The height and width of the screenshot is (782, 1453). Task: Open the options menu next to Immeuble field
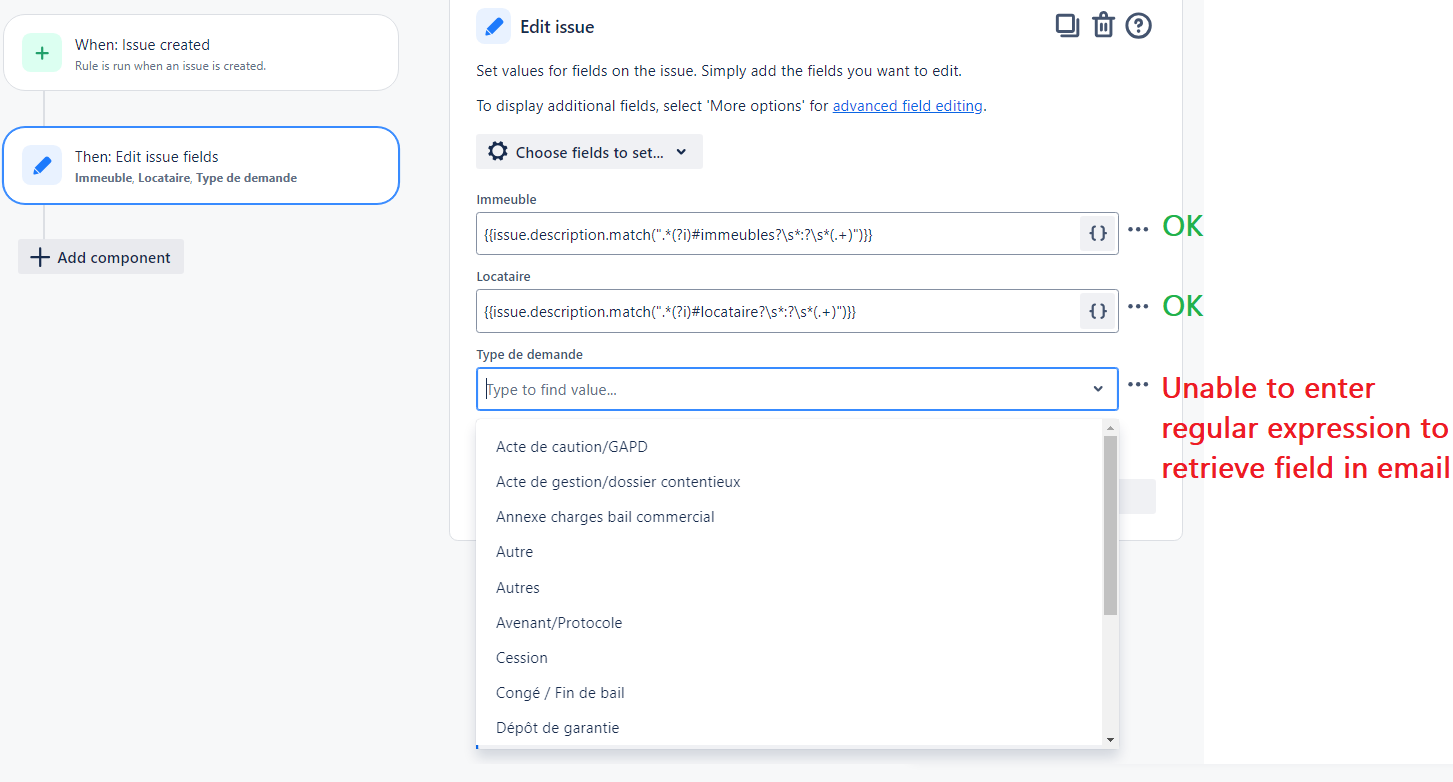point(1138,230)
